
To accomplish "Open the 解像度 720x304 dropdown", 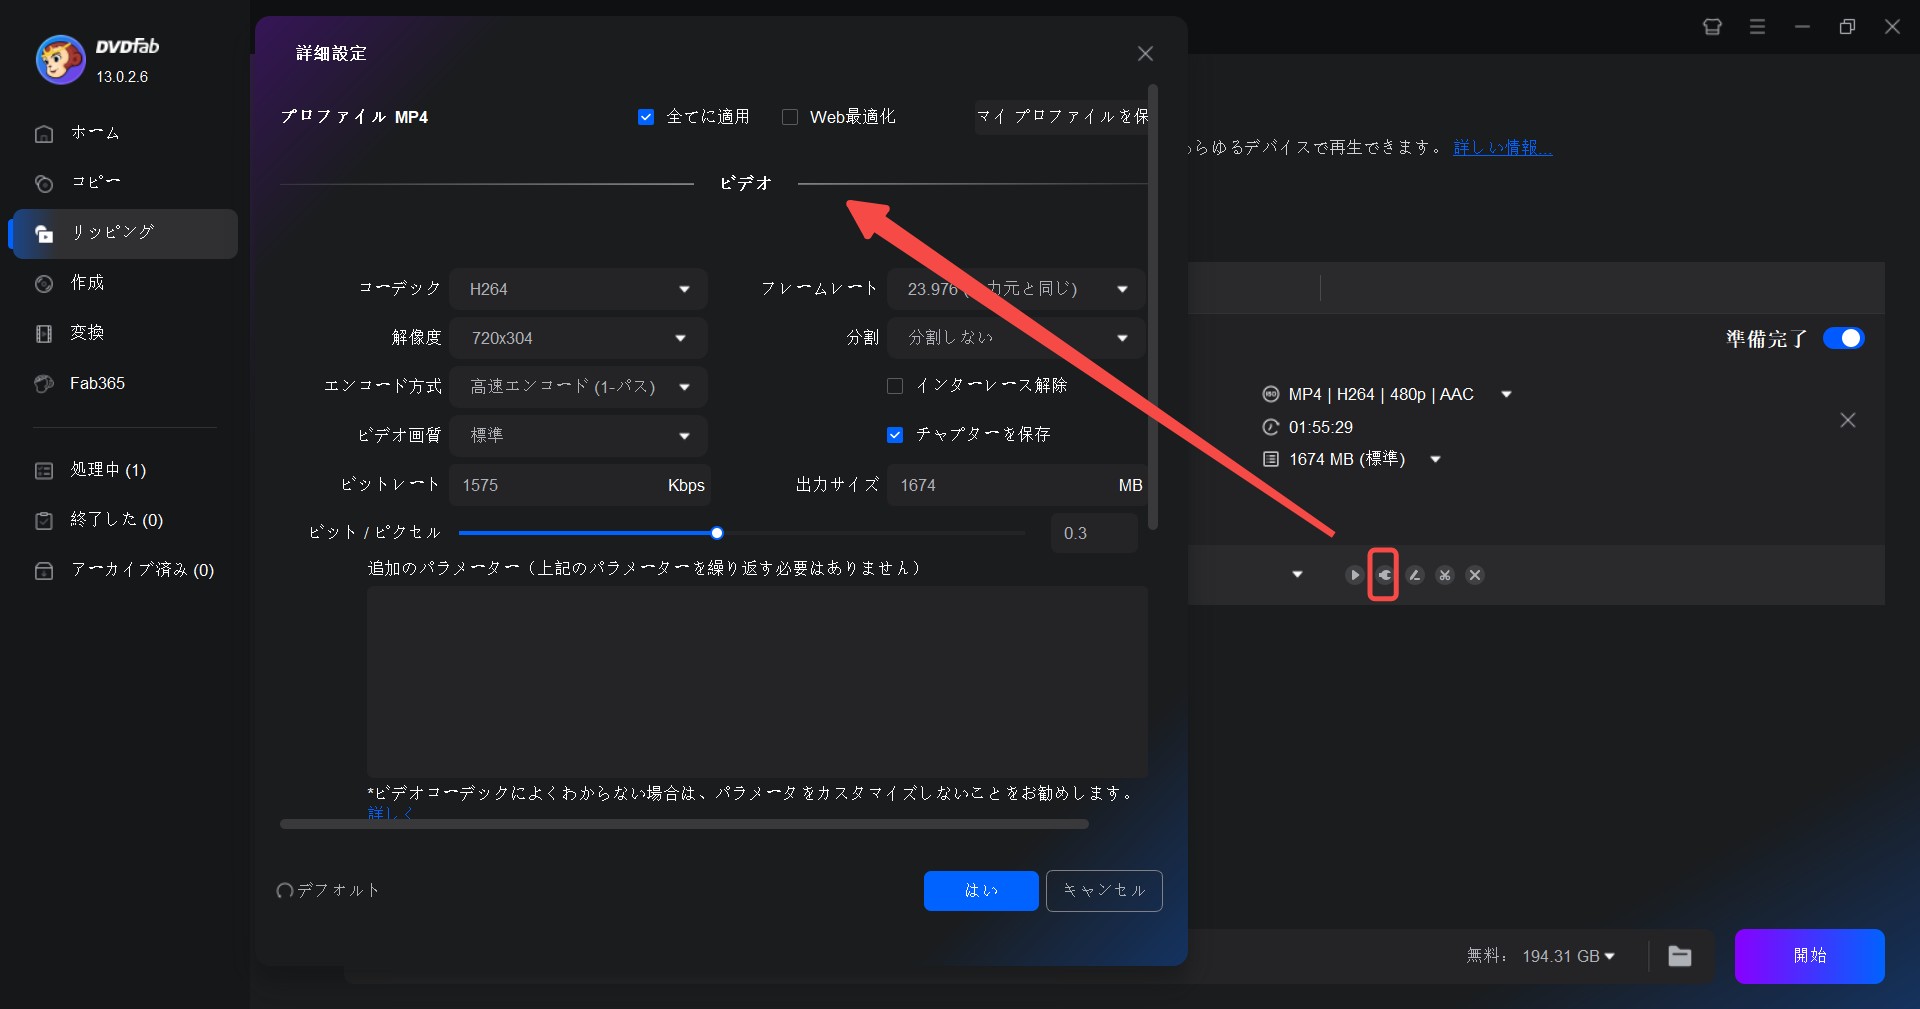I will [578, 338].
